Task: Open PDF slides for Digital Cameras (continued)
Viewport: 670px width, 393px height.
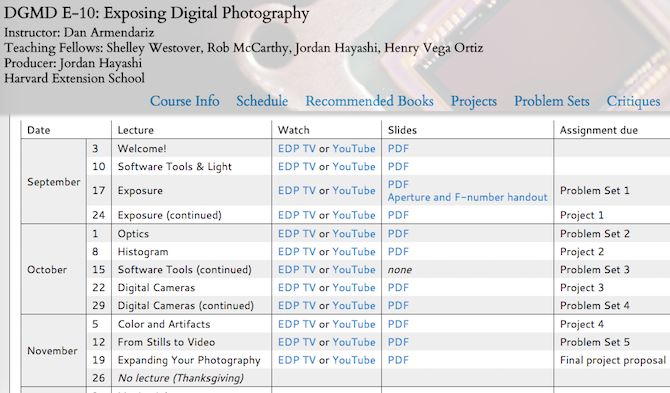Action: coord(398,306)
